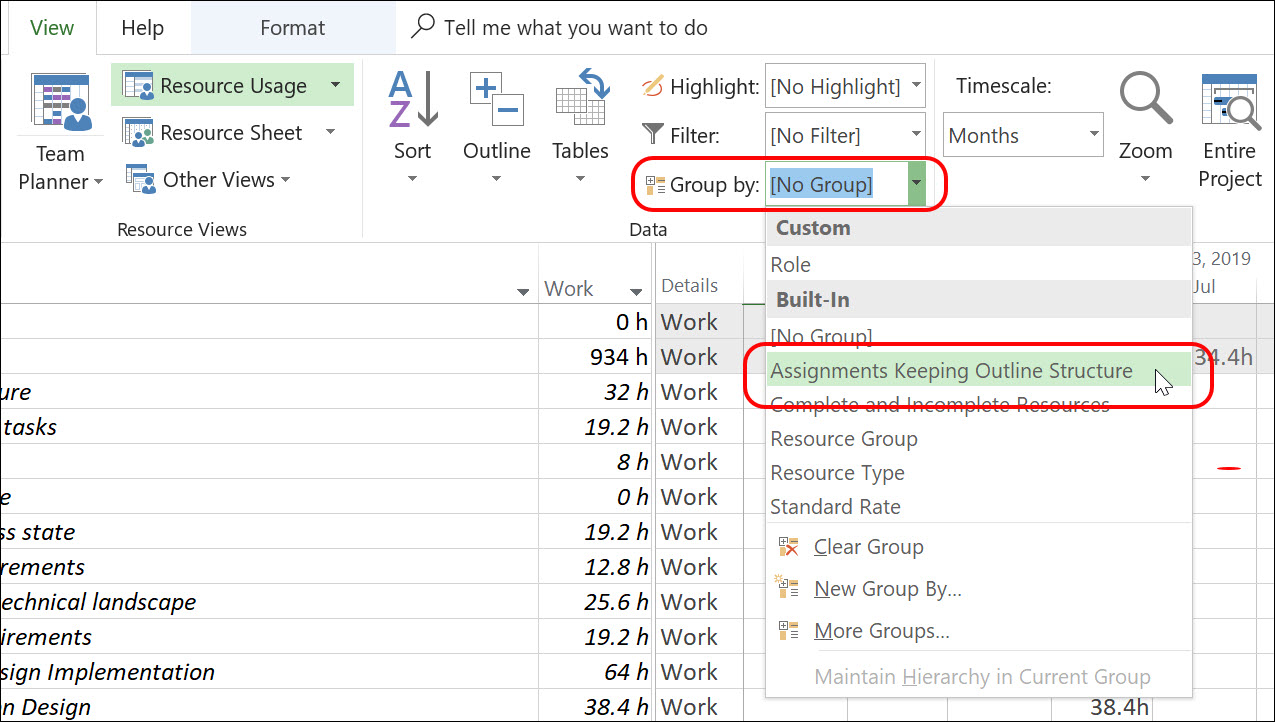Open the Resource Sheet view icon

coord(137,133)
